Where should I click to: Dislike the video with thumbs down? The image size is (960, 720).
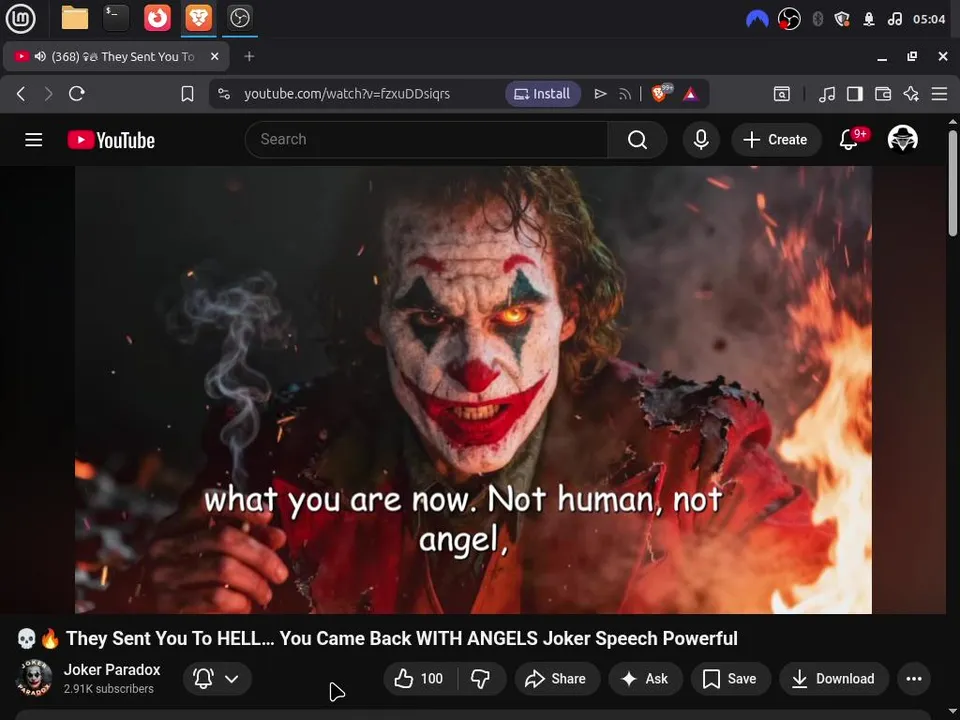(x=481, y=678)
